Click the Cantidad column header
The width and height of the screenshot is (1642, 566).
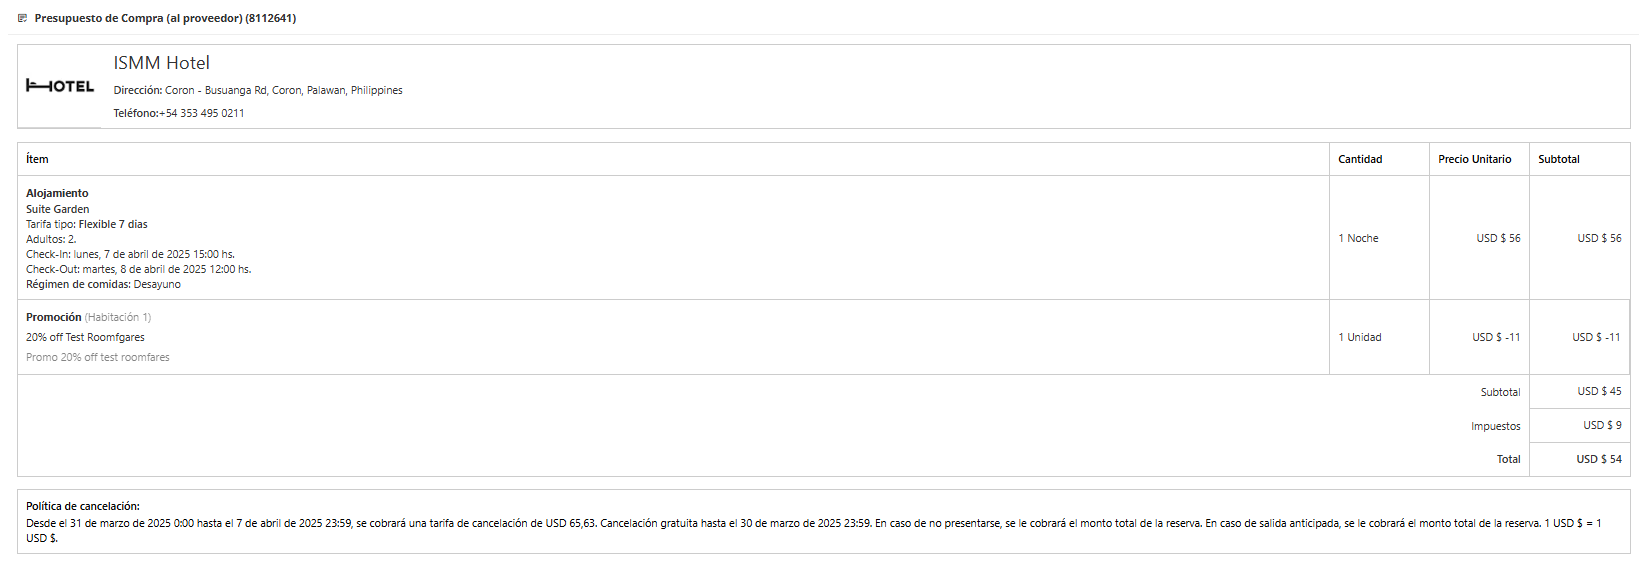1360,159
